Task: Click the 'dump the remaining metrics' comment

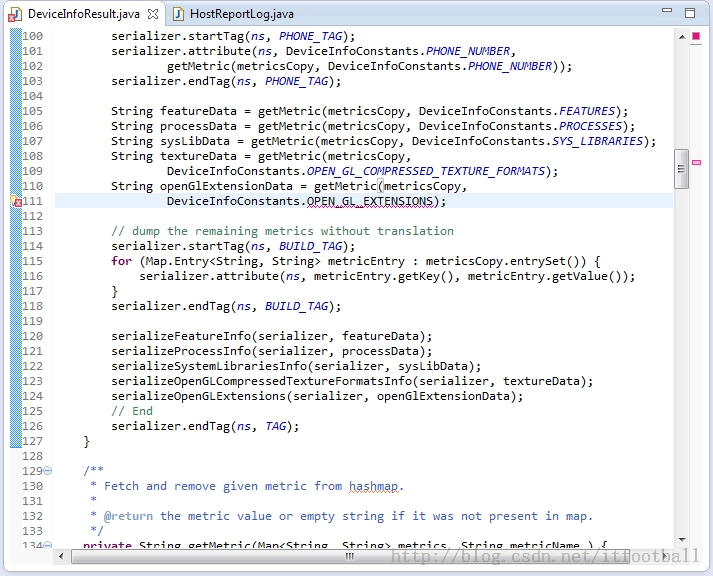Action: (282, 231)
